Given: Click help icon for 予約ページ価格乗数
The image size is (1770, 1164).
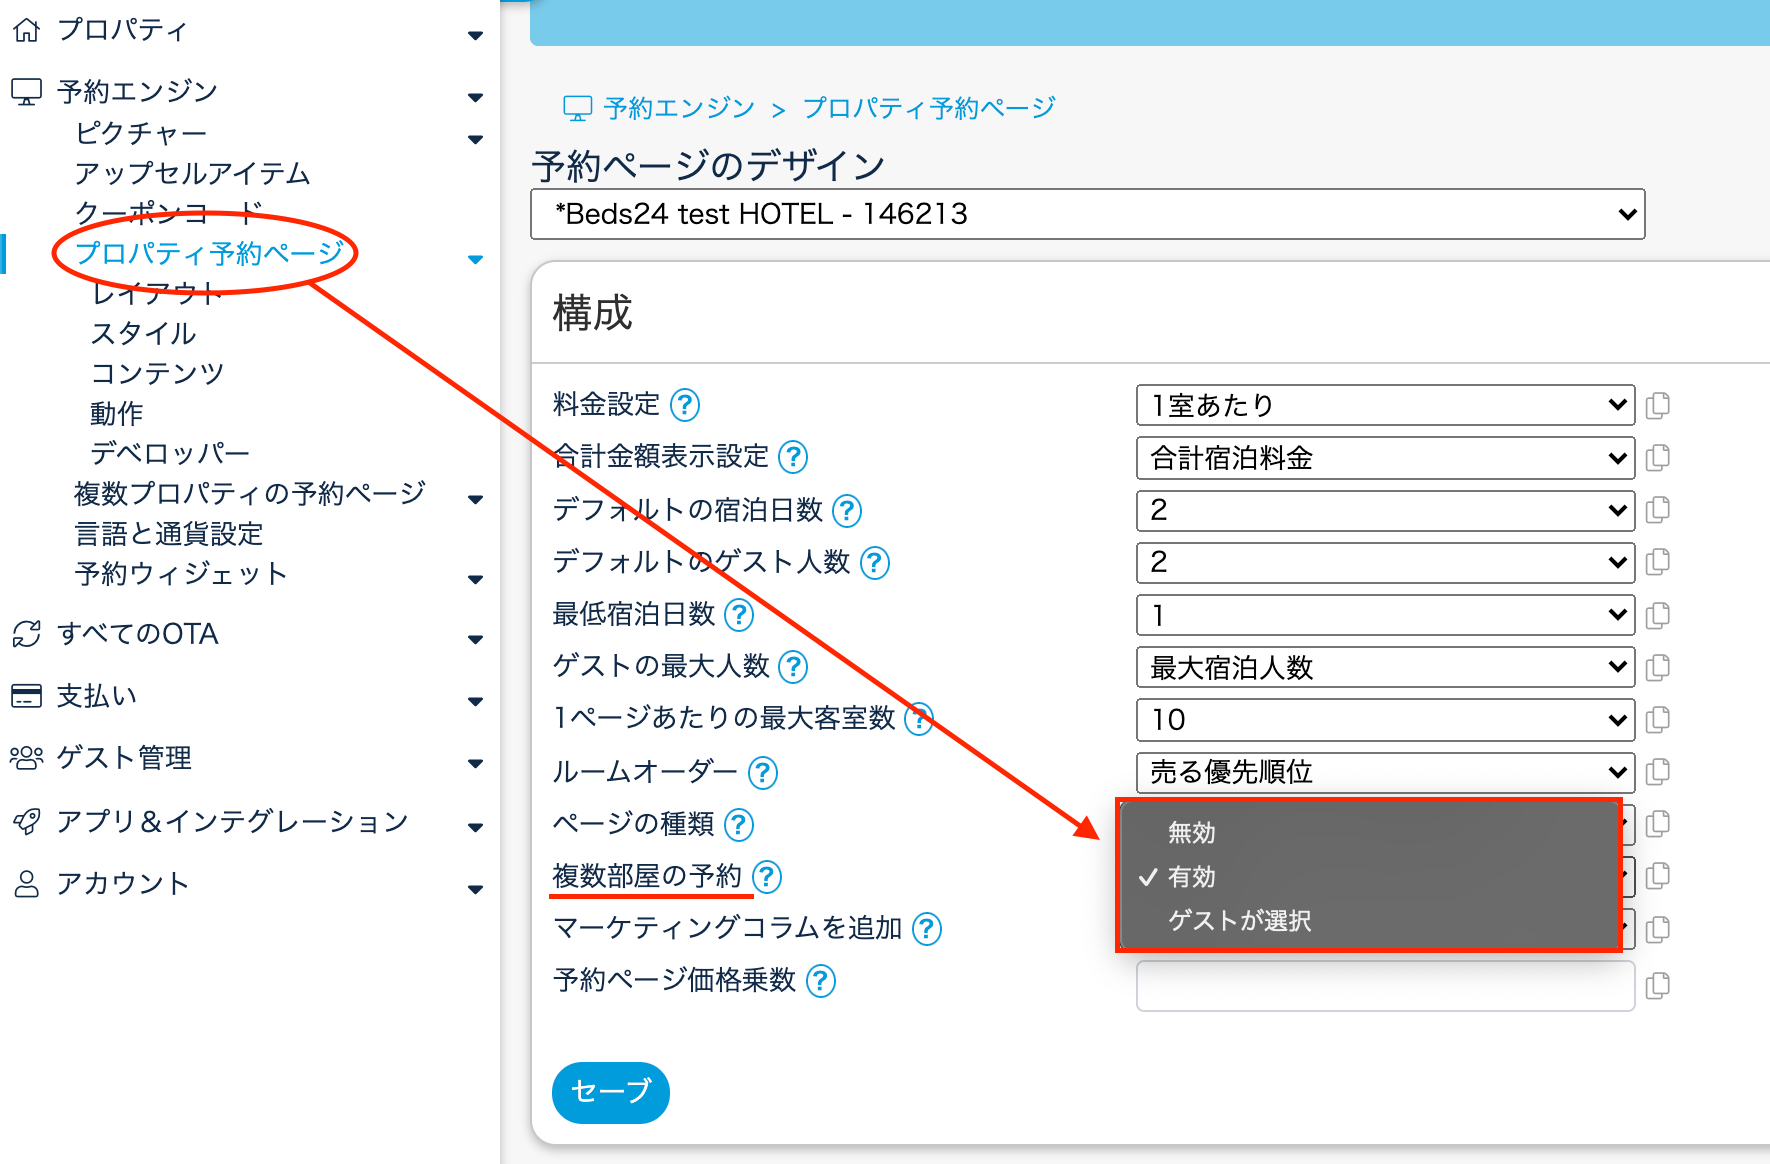Looking at the screenshot, I should click(821, 981).
